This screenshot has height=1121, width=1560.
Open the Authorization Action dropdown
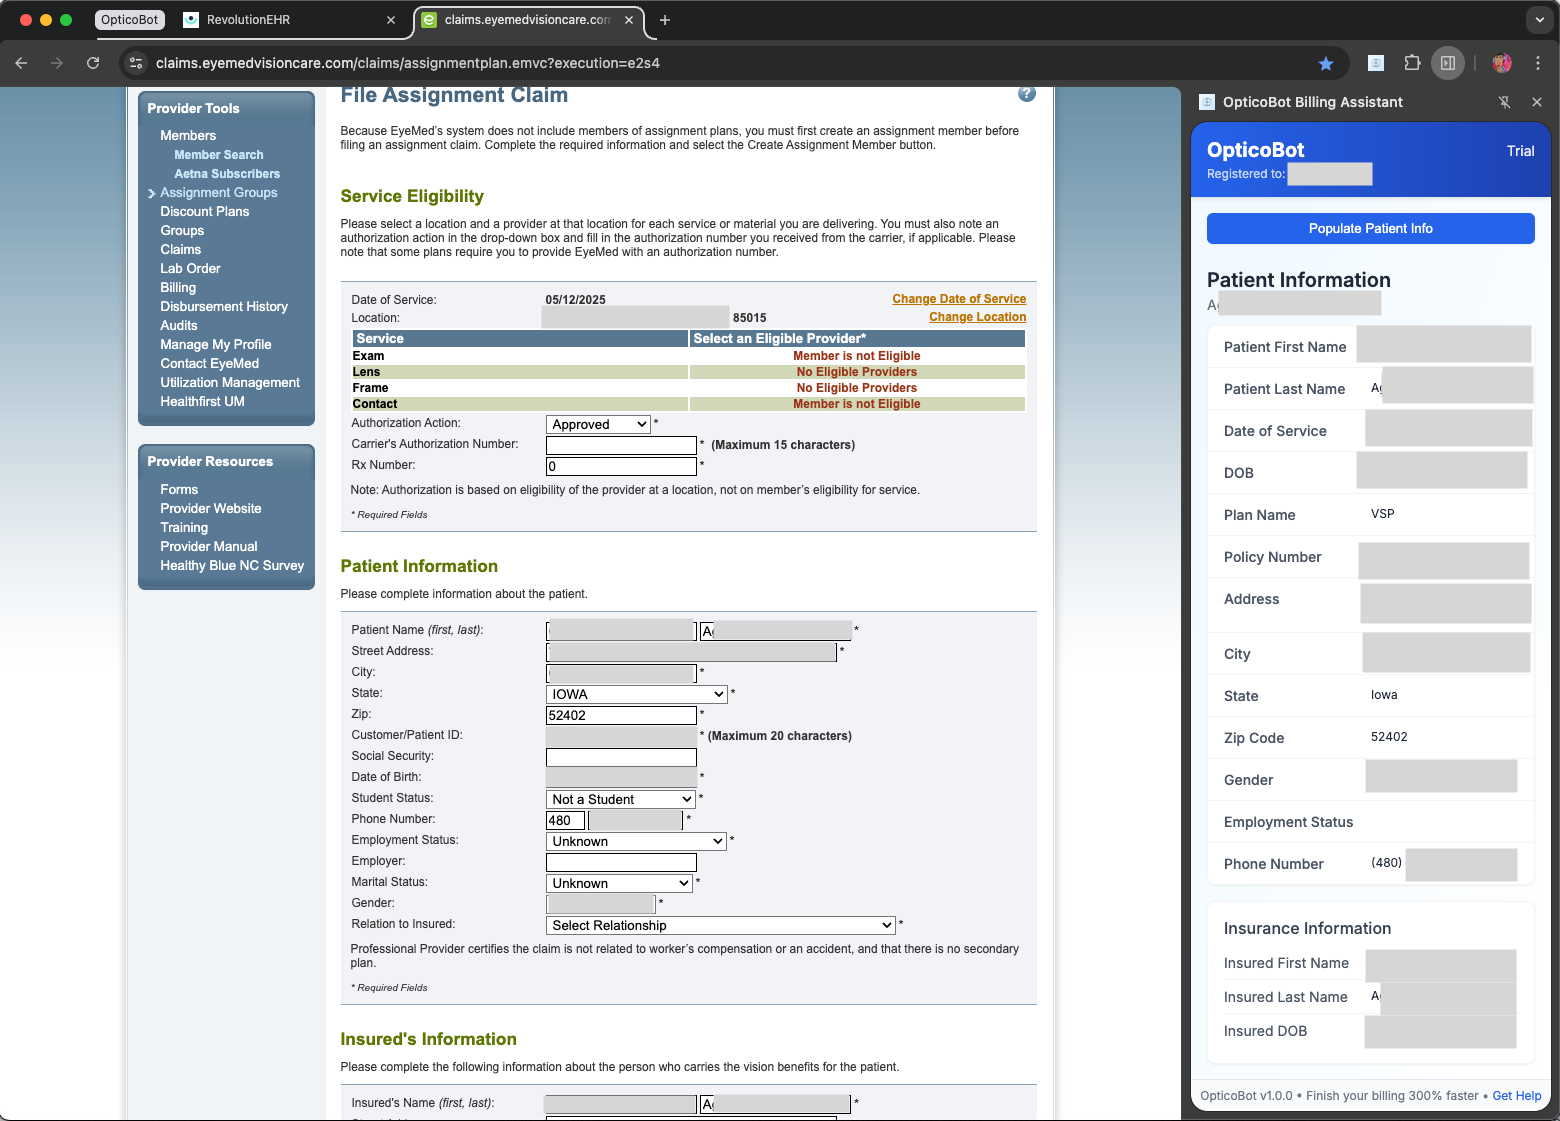(598, 424)
